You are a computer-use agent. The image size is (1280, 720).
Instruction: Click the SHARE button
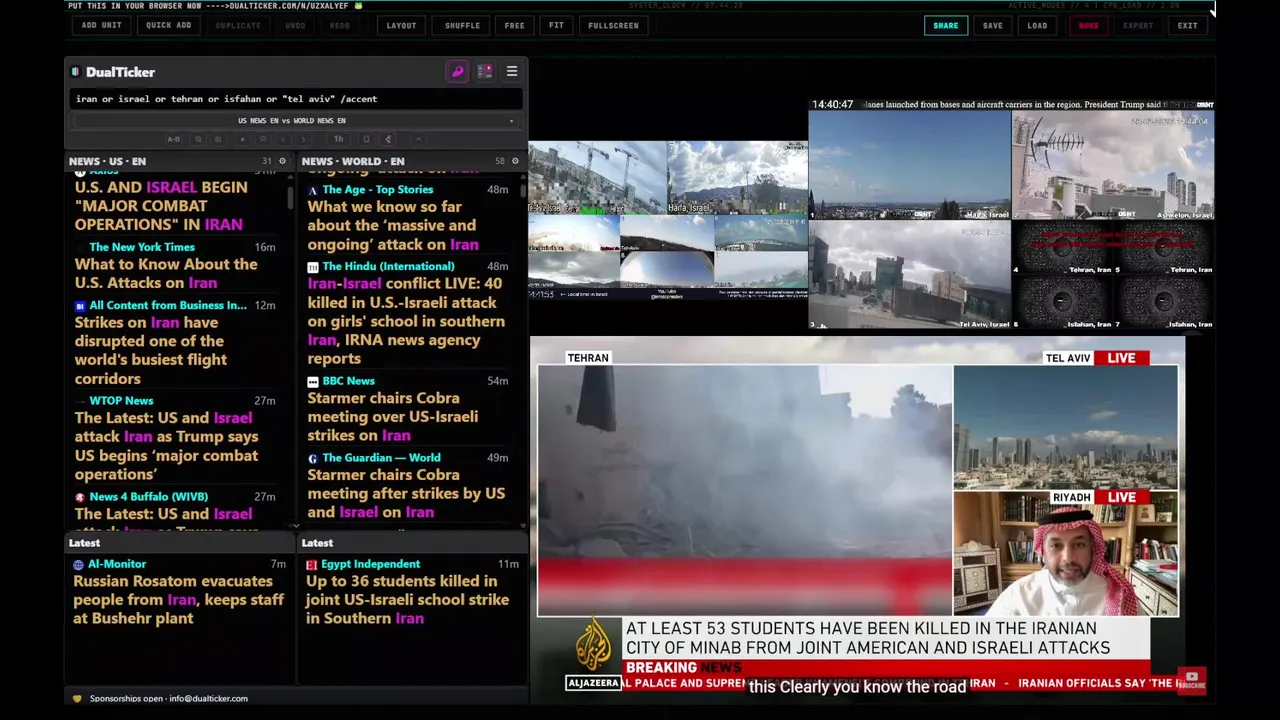945,25
